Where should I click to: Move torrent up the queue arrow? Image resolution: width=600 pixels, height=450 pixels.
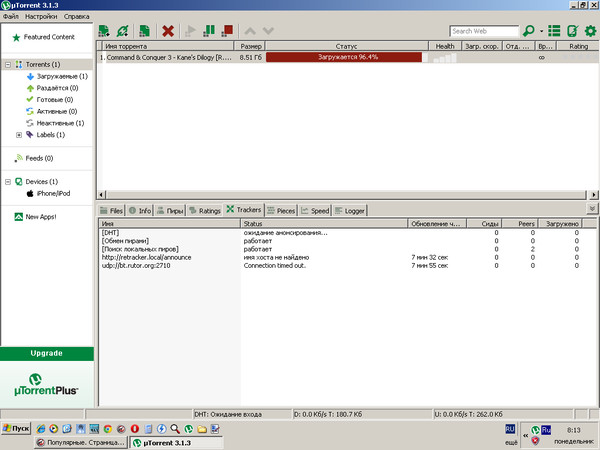[x=250, y=31]
